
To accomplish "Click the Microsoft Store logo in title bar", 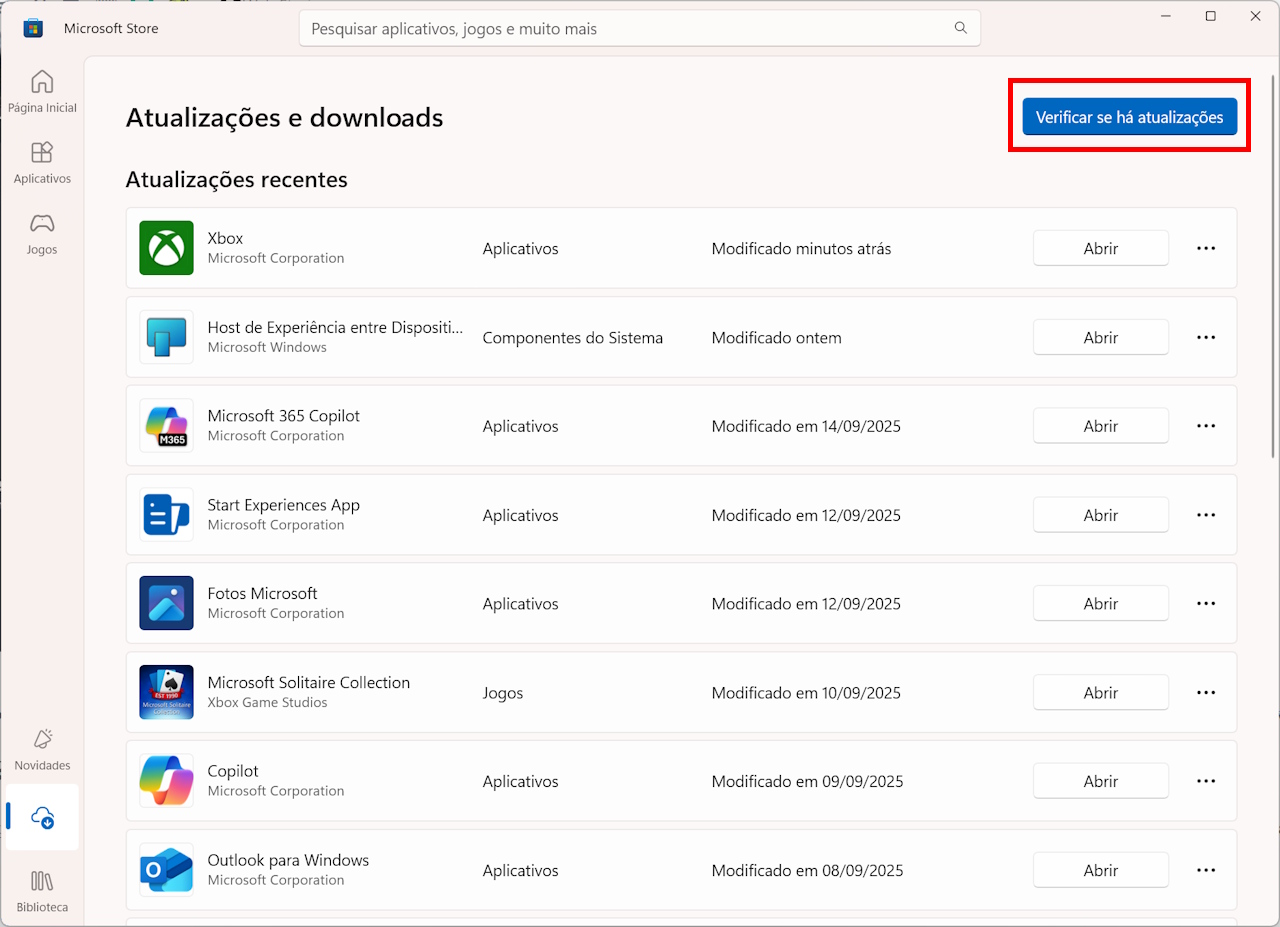I will point(33,28).
